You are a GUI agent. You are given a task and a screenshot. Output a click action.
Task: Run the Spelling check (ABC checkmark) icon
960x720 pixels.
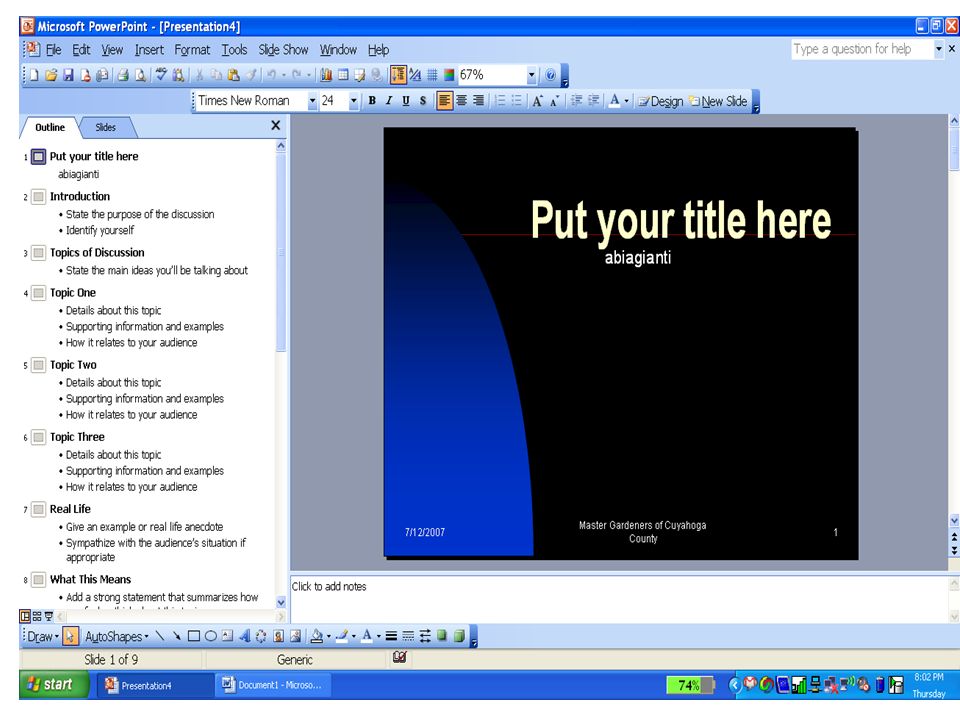pyautogui.click(x=161, y=75)
